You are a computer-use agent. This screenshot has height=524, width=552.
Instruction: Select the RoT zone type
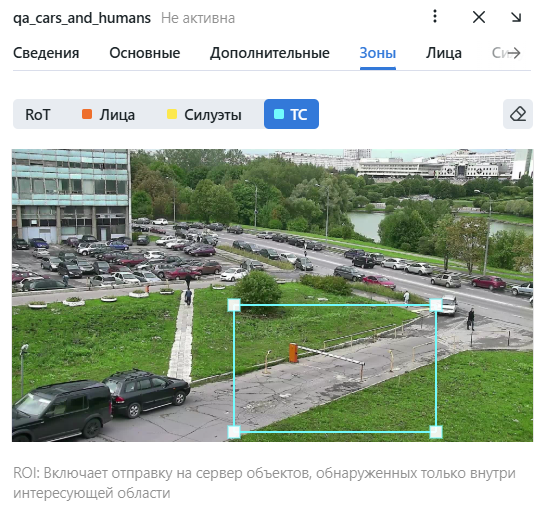(x=38, y=114)
